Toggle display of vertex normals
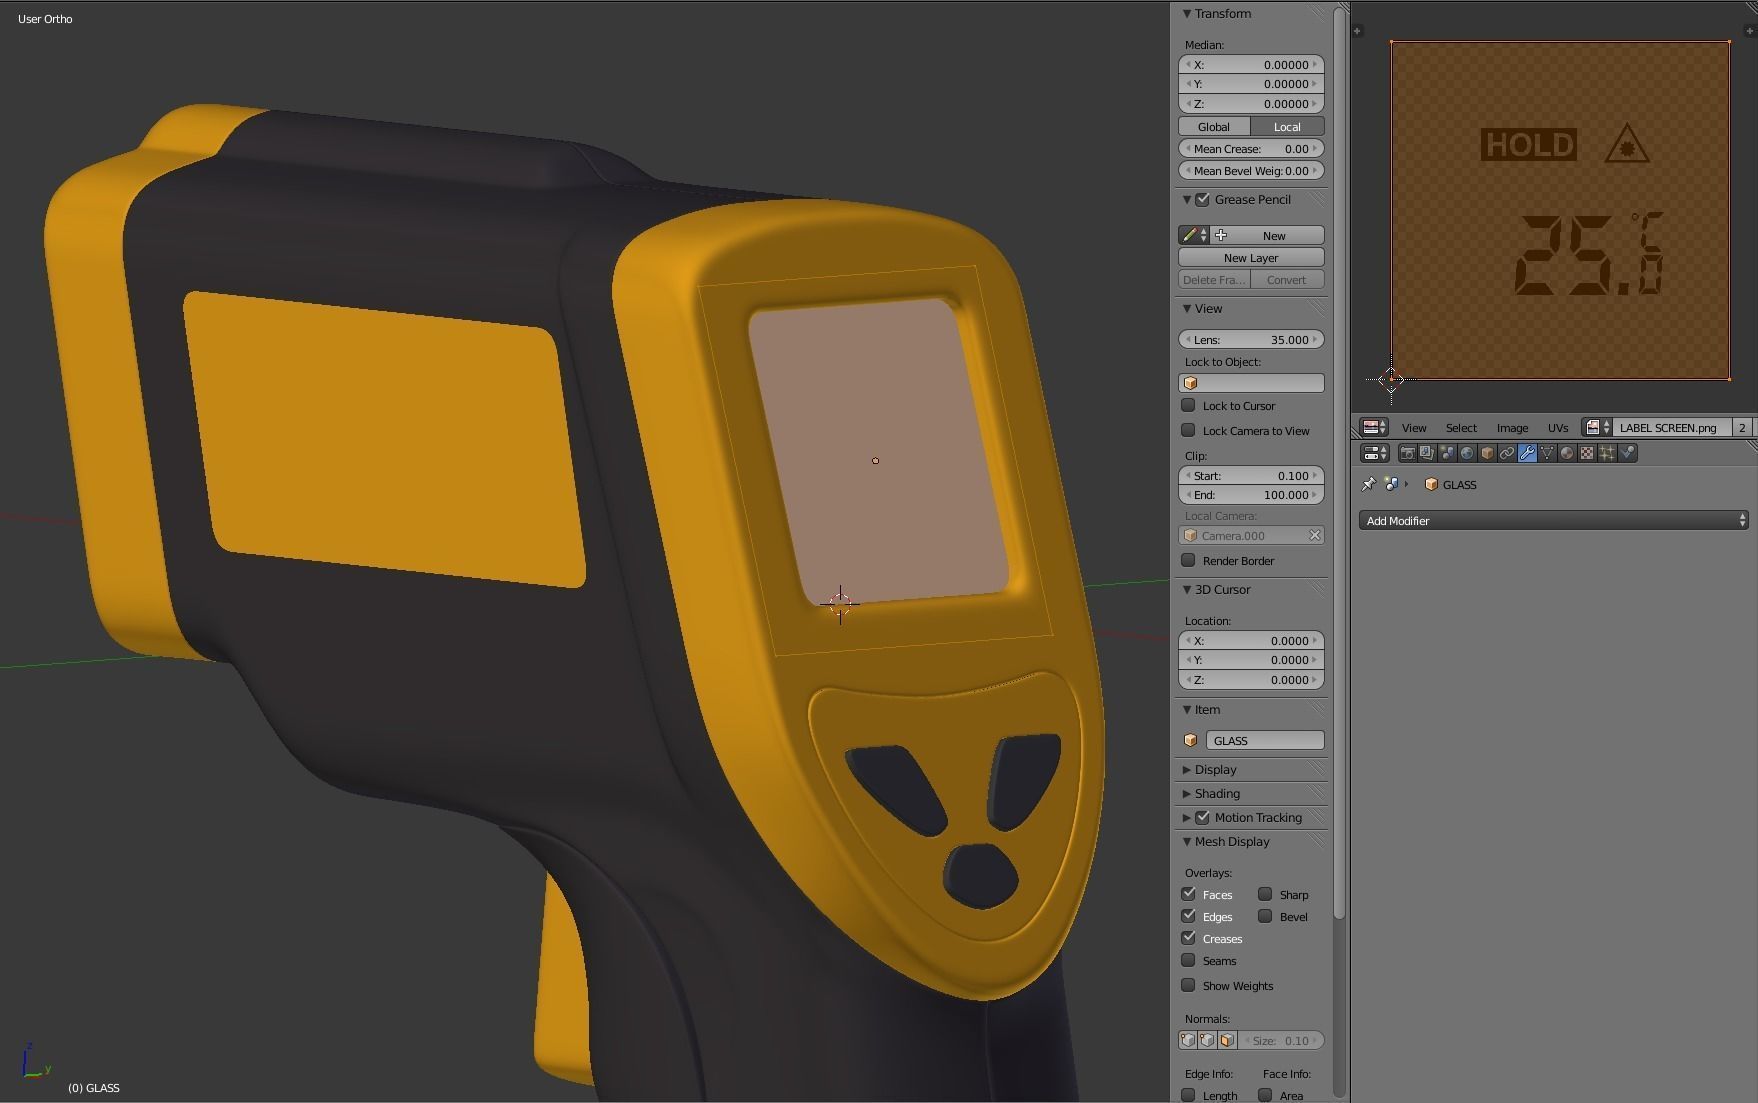This screenshot has width=1758, height=1103. 1187,1040
